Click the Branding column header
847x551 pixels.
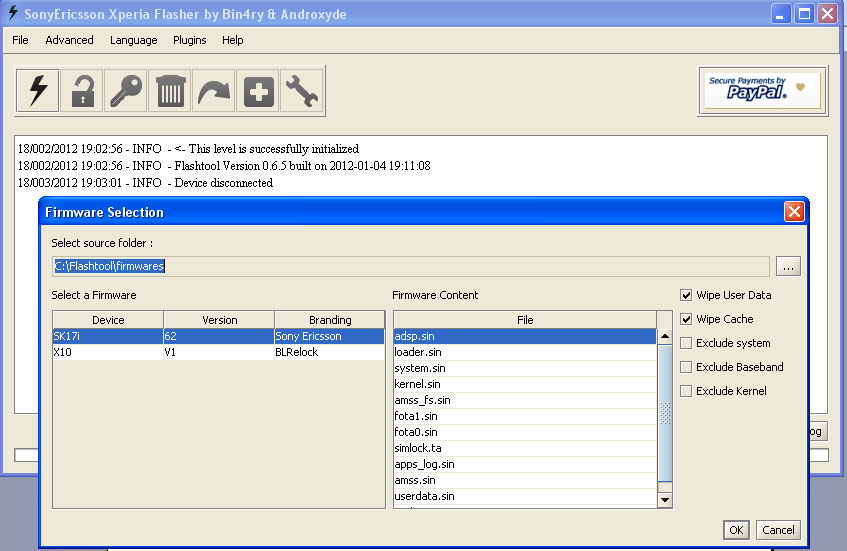click(330, 320)
